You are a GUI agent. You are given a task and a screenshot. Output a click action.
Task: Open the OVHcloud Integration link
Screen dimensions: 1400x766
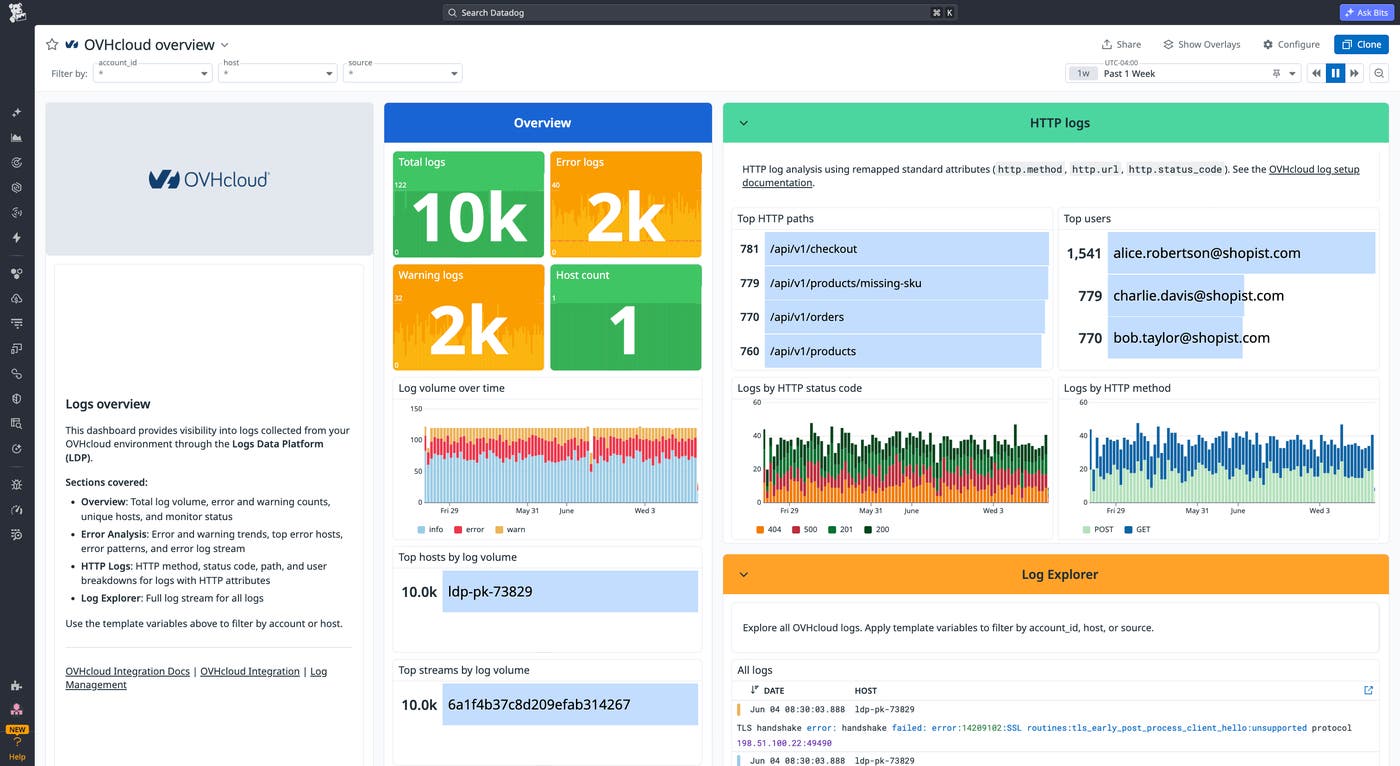(x=250, y=671)
